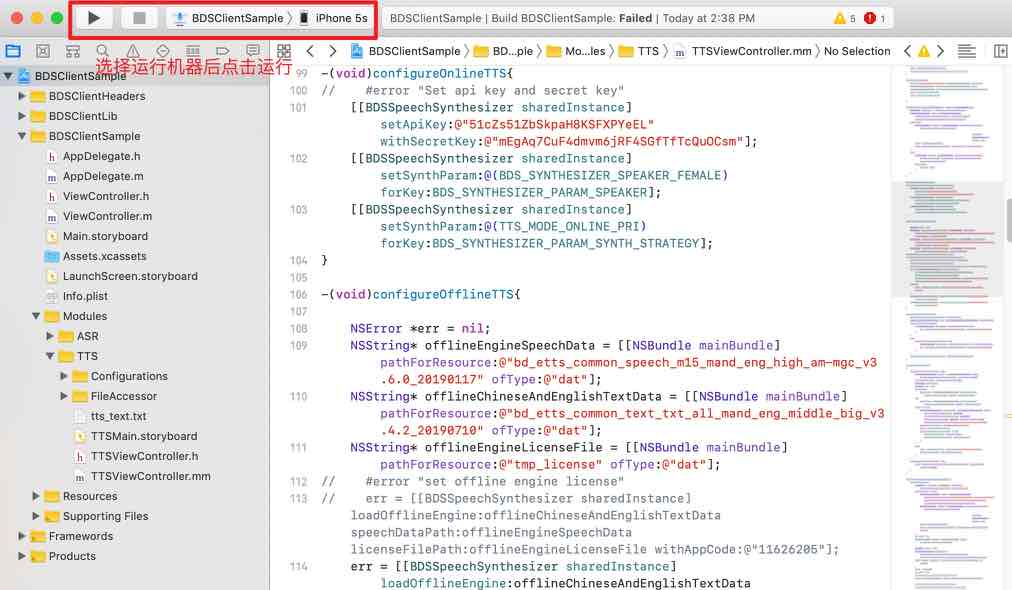Collapse the BDSClientSample project root
This screenshot has height=590, width=1012.
click(8, 76)
